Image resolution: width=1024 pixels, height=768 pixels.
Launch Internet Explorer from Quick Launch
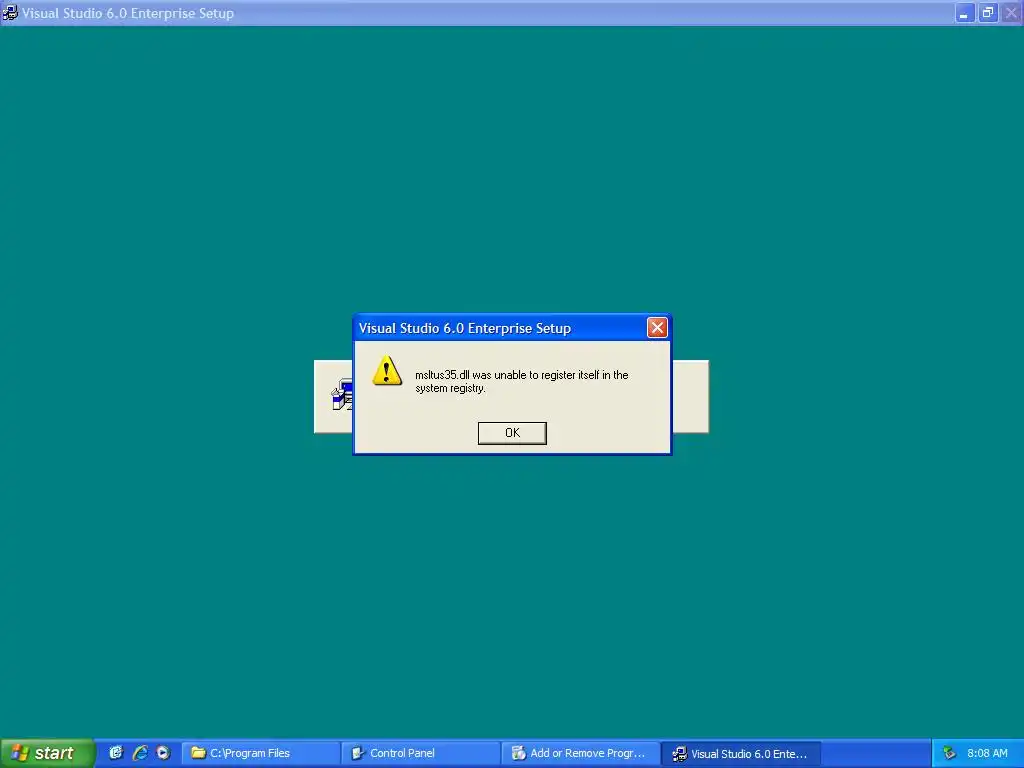pos(140,753)
